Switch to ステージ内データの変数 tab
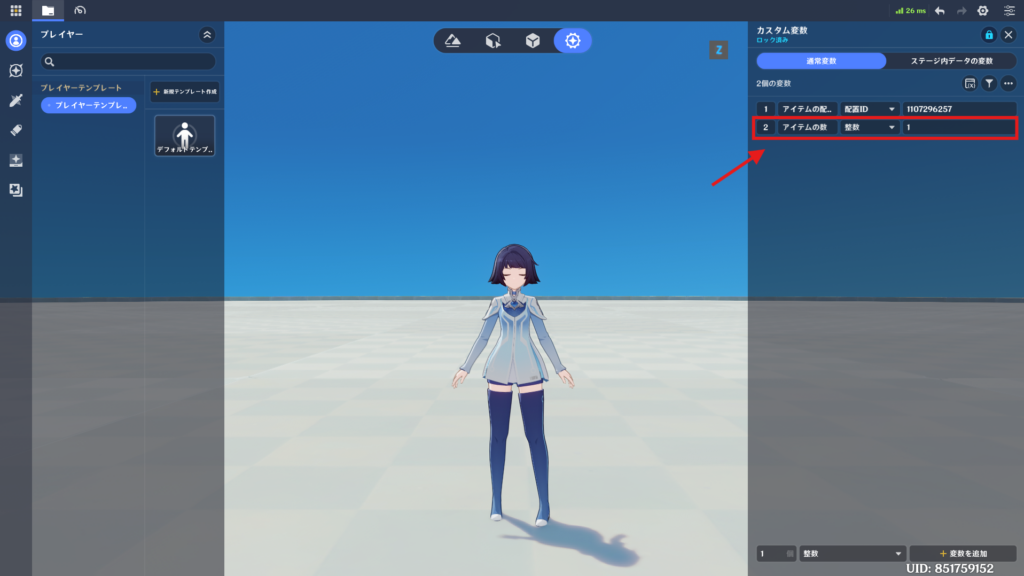 tap(952, 61)
